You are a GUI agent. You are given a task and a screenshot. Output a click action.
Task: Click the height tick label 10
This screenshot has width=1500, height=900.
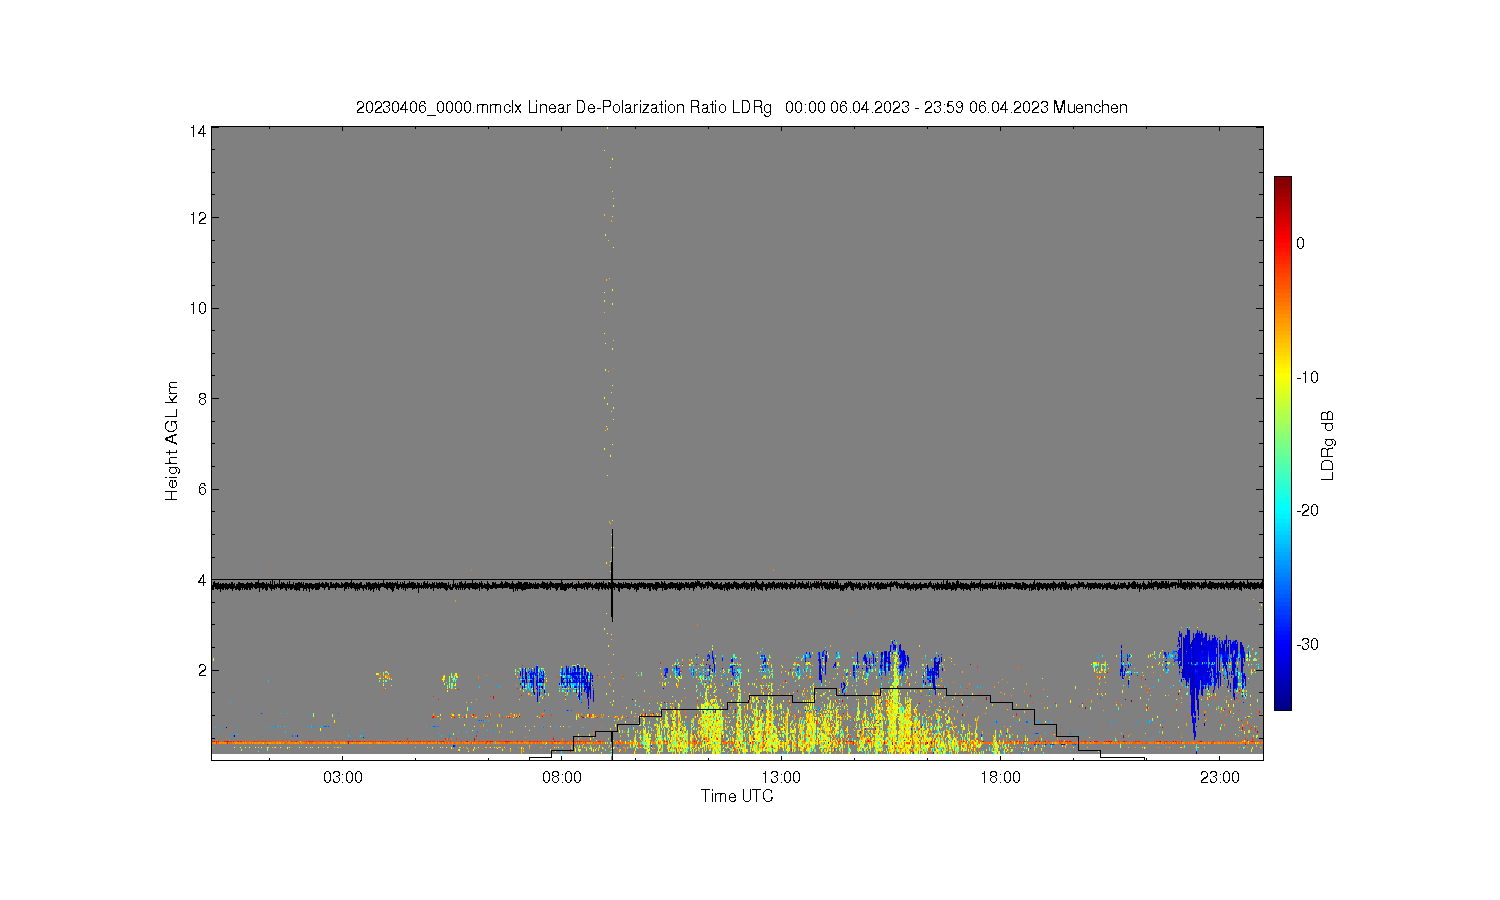pyautogui.click(x=199, y=308)
